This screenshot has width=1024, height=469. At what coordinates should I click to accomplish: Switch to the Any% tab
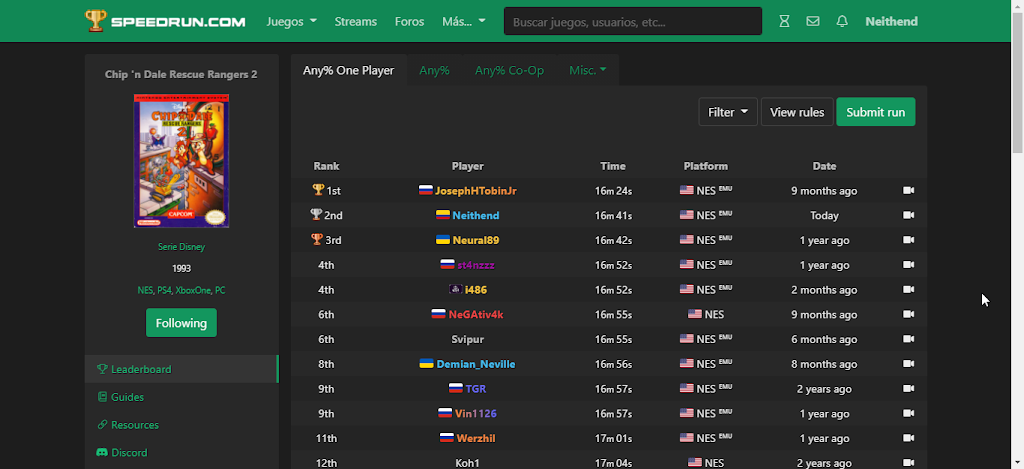434,70
